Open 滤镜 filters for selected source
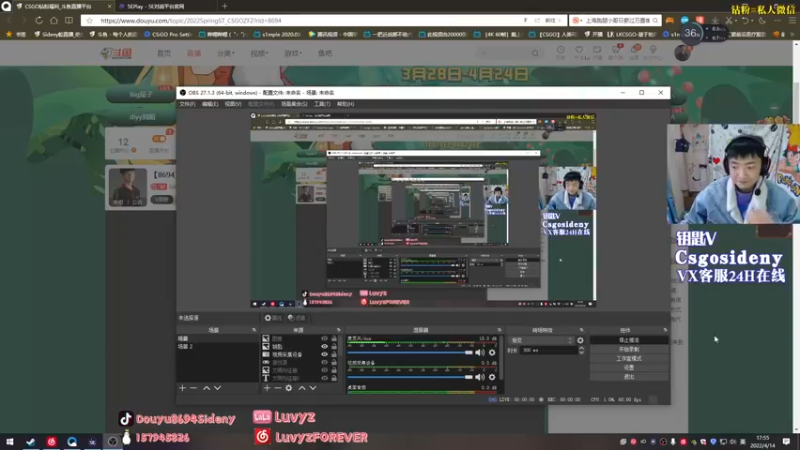Image resolution: width=800 pixels, height=450 pixels. [296, 318]
